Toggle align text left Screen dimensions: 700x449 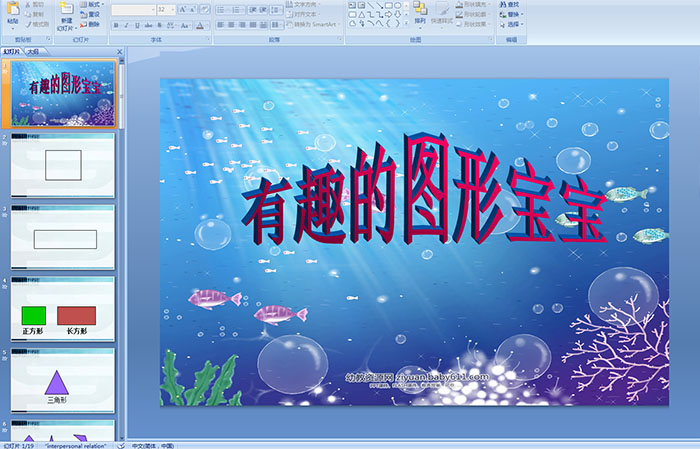(x=221, y=25)
